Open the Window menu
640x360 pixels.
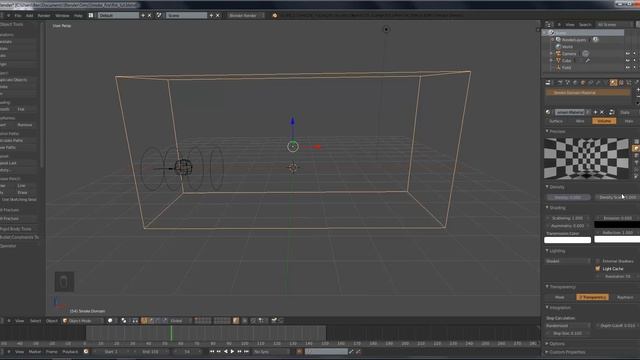(x=62, y=16)
